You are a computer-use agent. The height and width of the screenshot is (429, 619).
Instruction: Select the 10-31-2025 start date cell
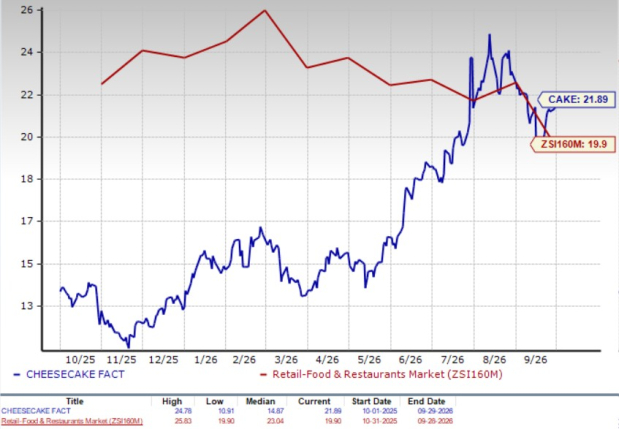point(380,421)
